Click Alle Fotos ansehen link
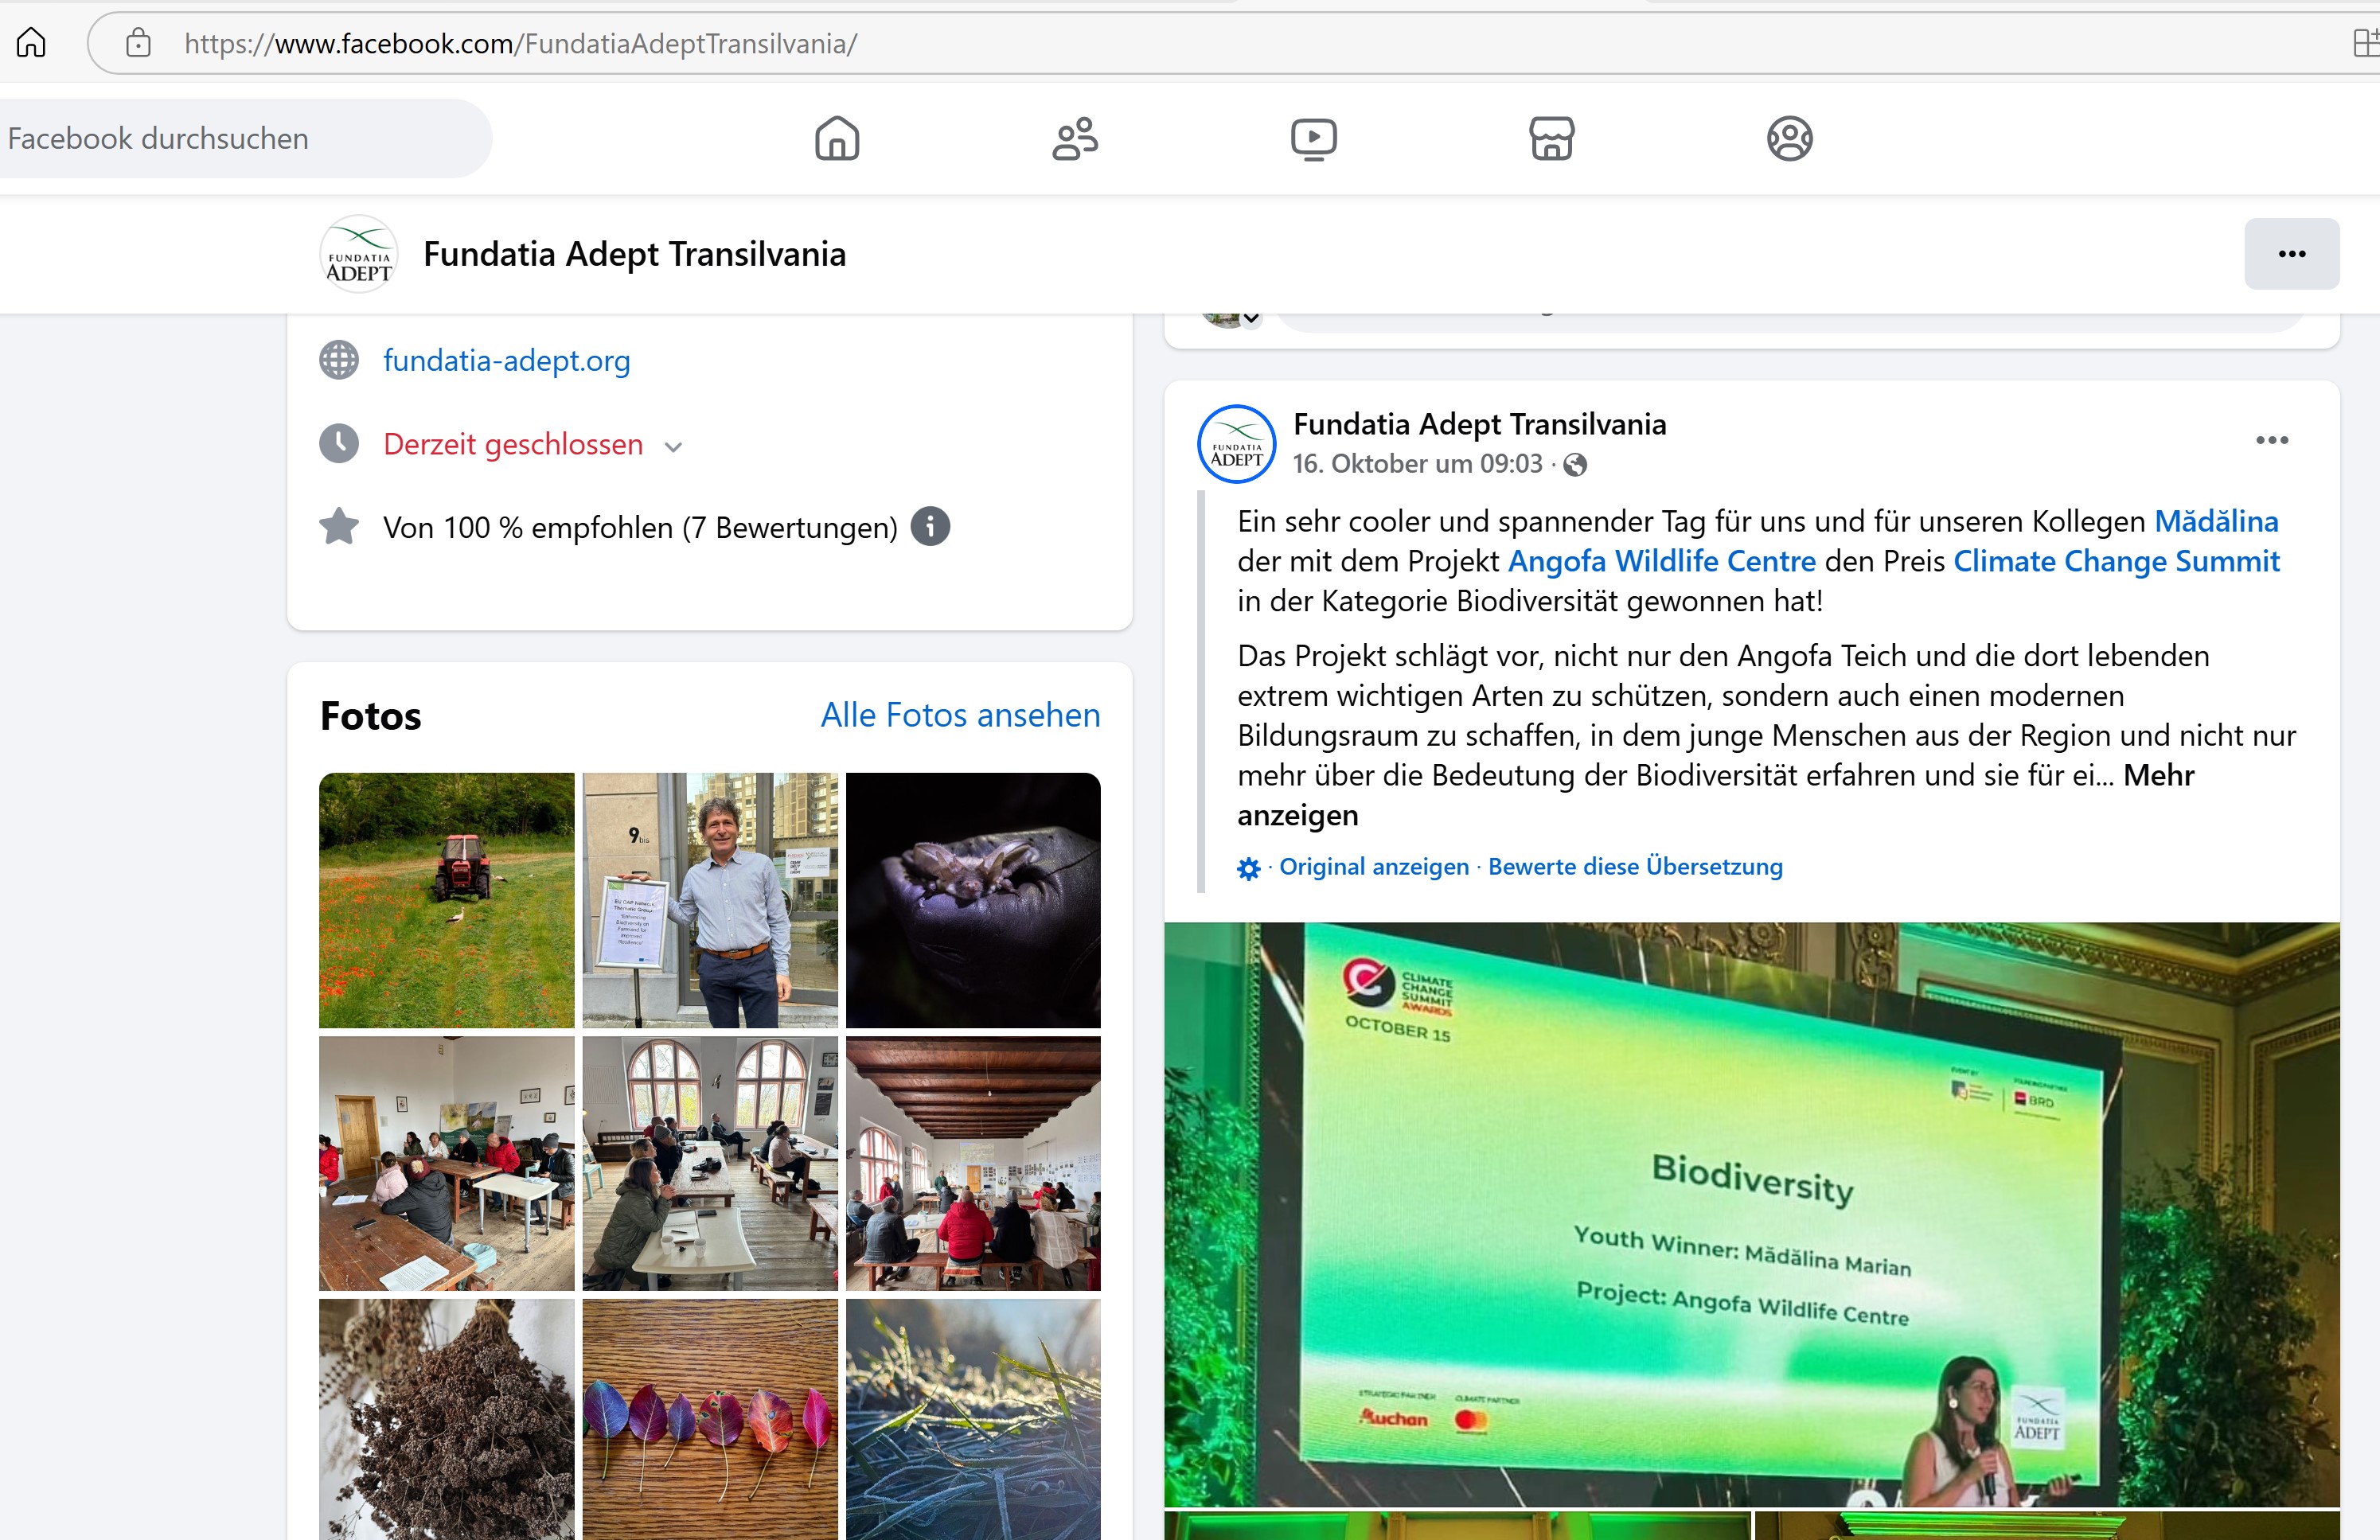The height and width of the screenshot is (1540, 2380). (x=960, y=715)
